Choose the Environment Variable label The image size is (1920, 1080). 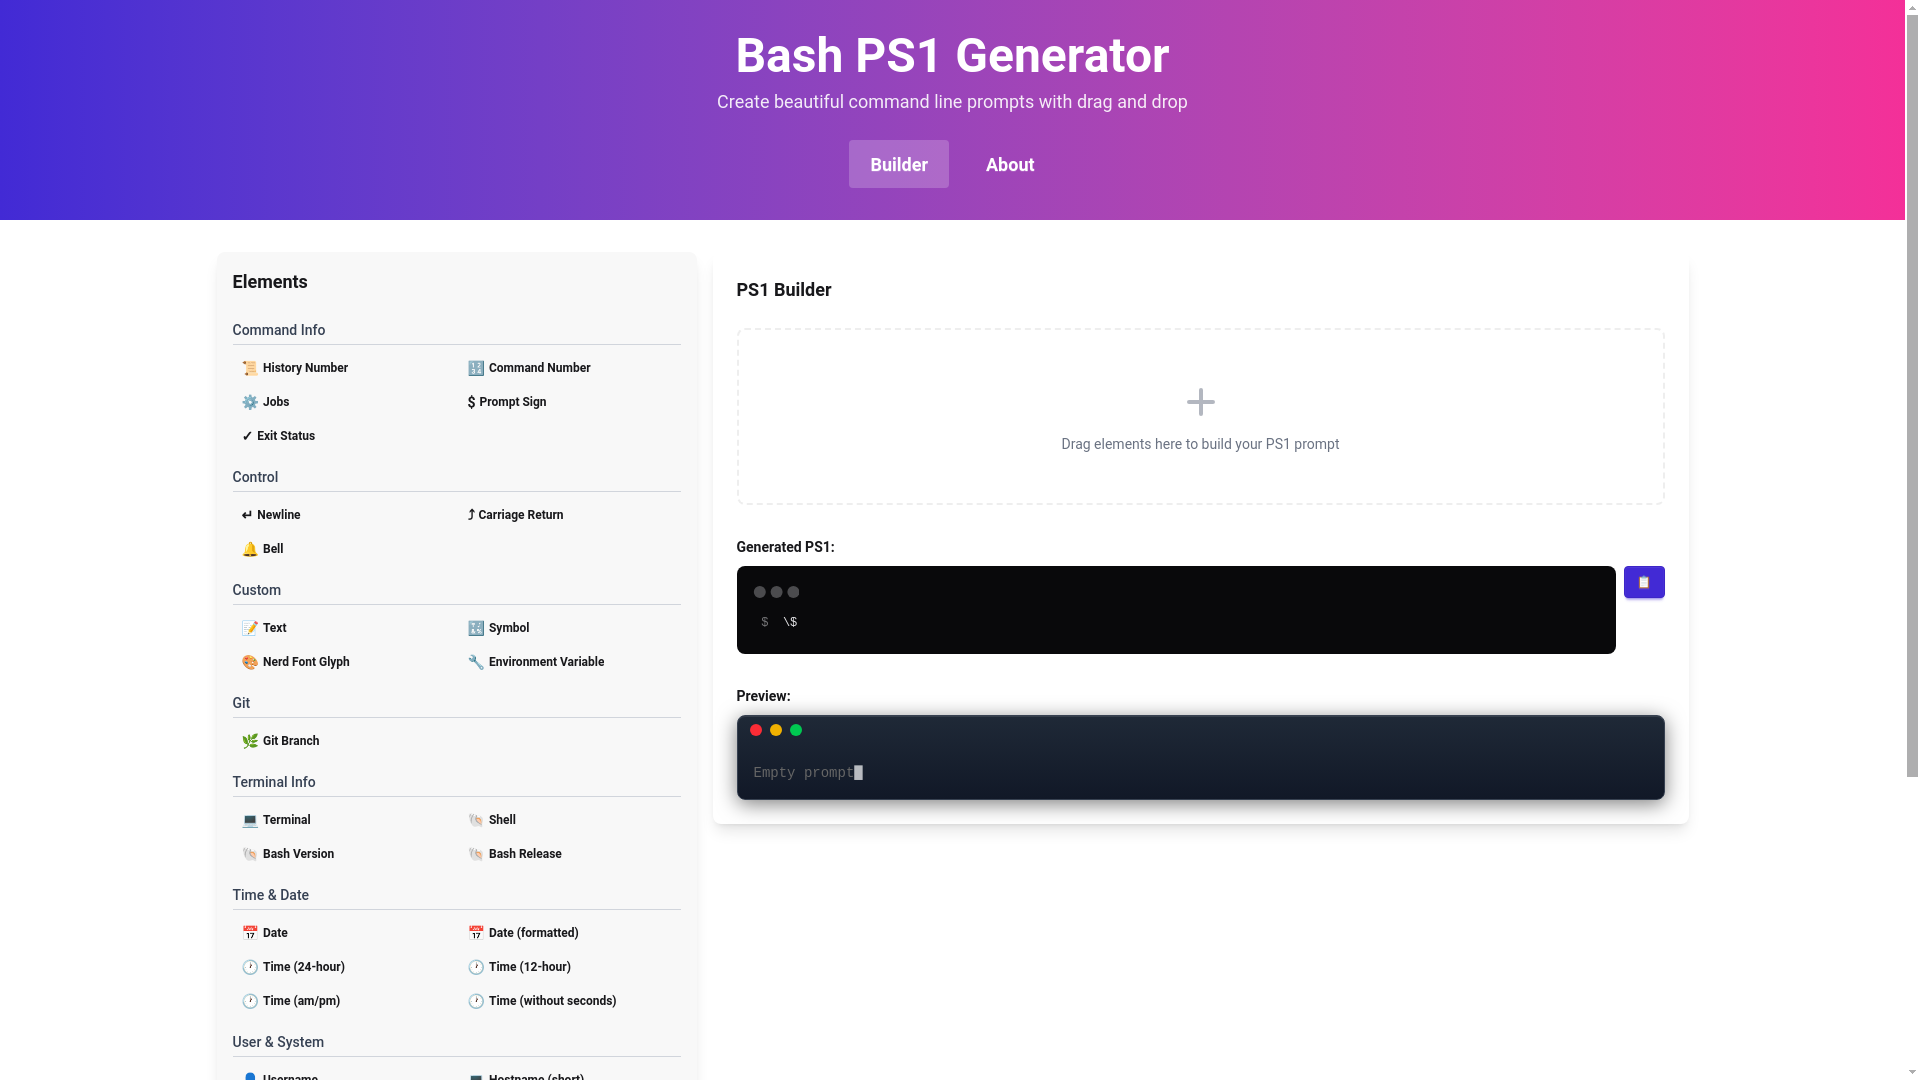click(x=546, y=662)
